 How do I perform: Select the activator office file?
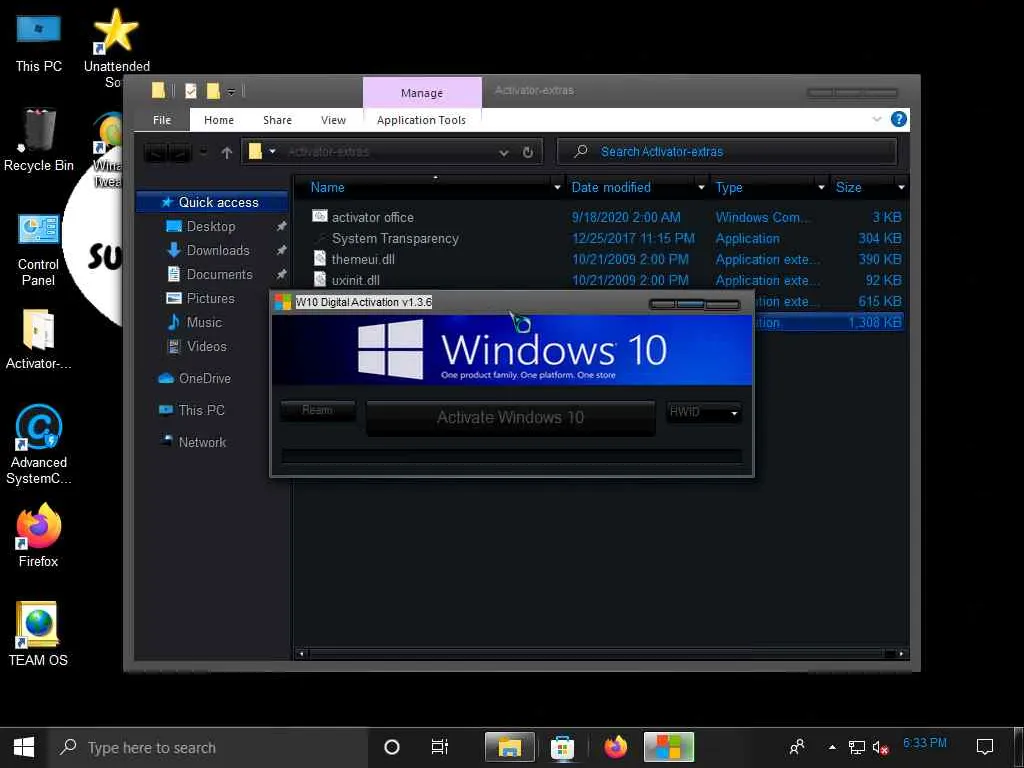point(372,217)
